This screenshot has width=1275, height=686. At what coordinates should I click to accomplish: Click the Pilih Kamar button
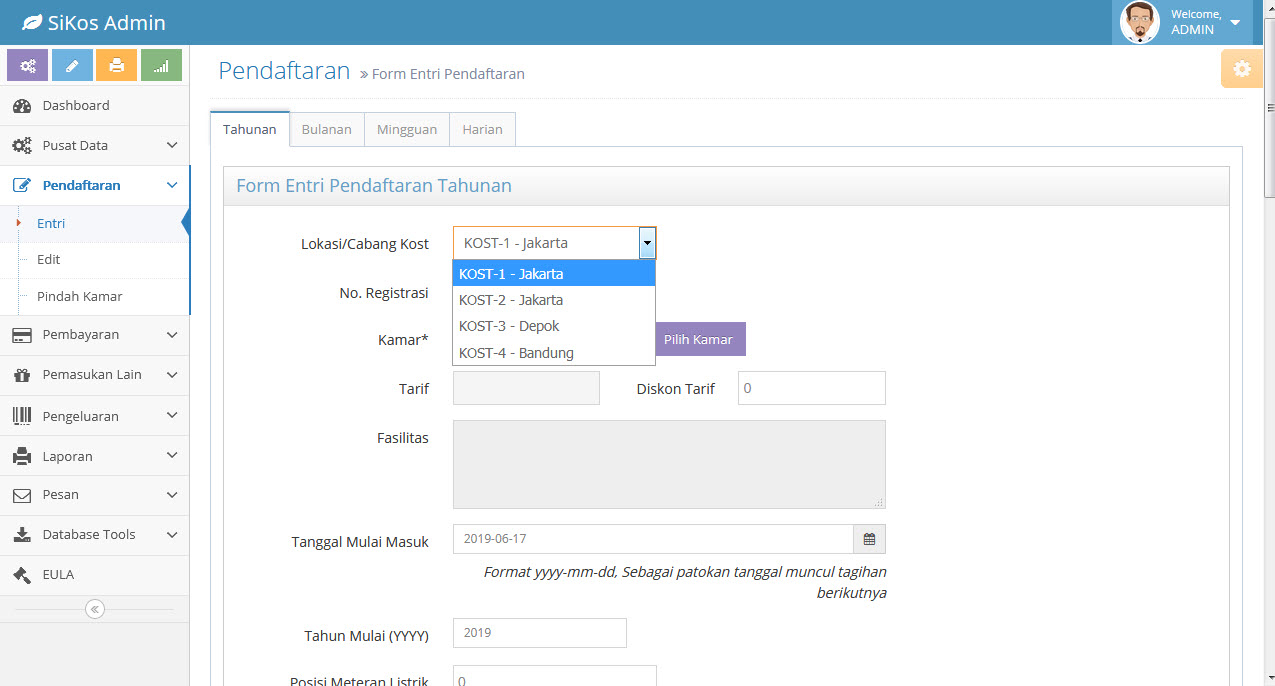coord(698,339)
